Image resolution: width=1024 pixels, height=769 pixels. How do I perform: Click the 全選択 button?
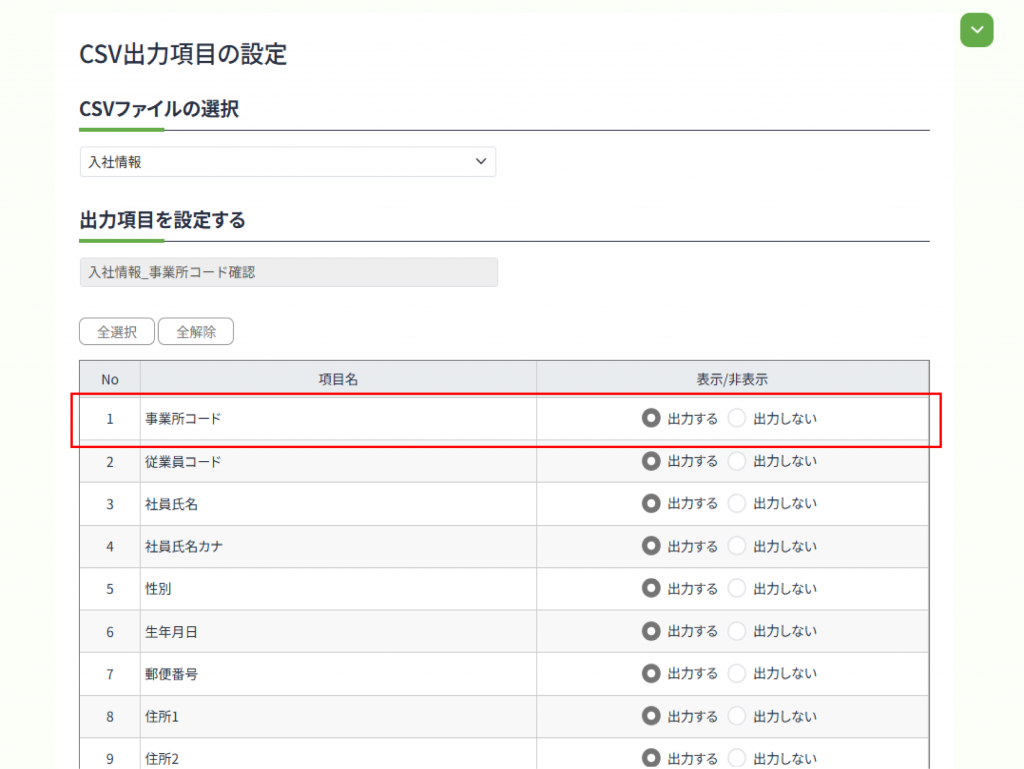tap(117, 332)
